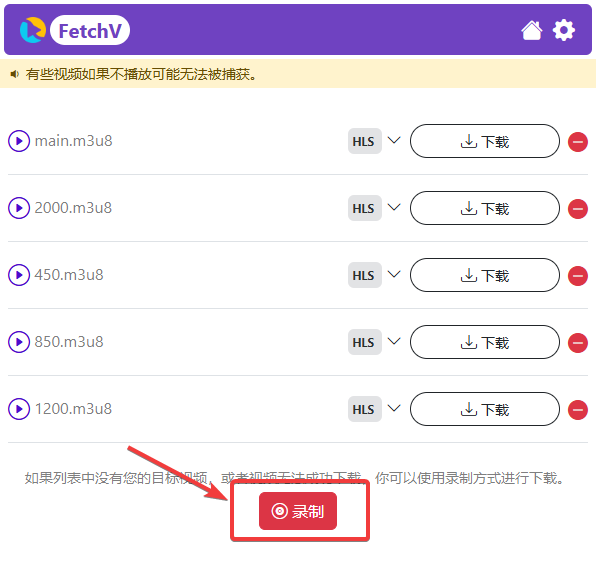Start recording with the red 录制 button
The image size is (596, 562).
(x=298, y=511)
